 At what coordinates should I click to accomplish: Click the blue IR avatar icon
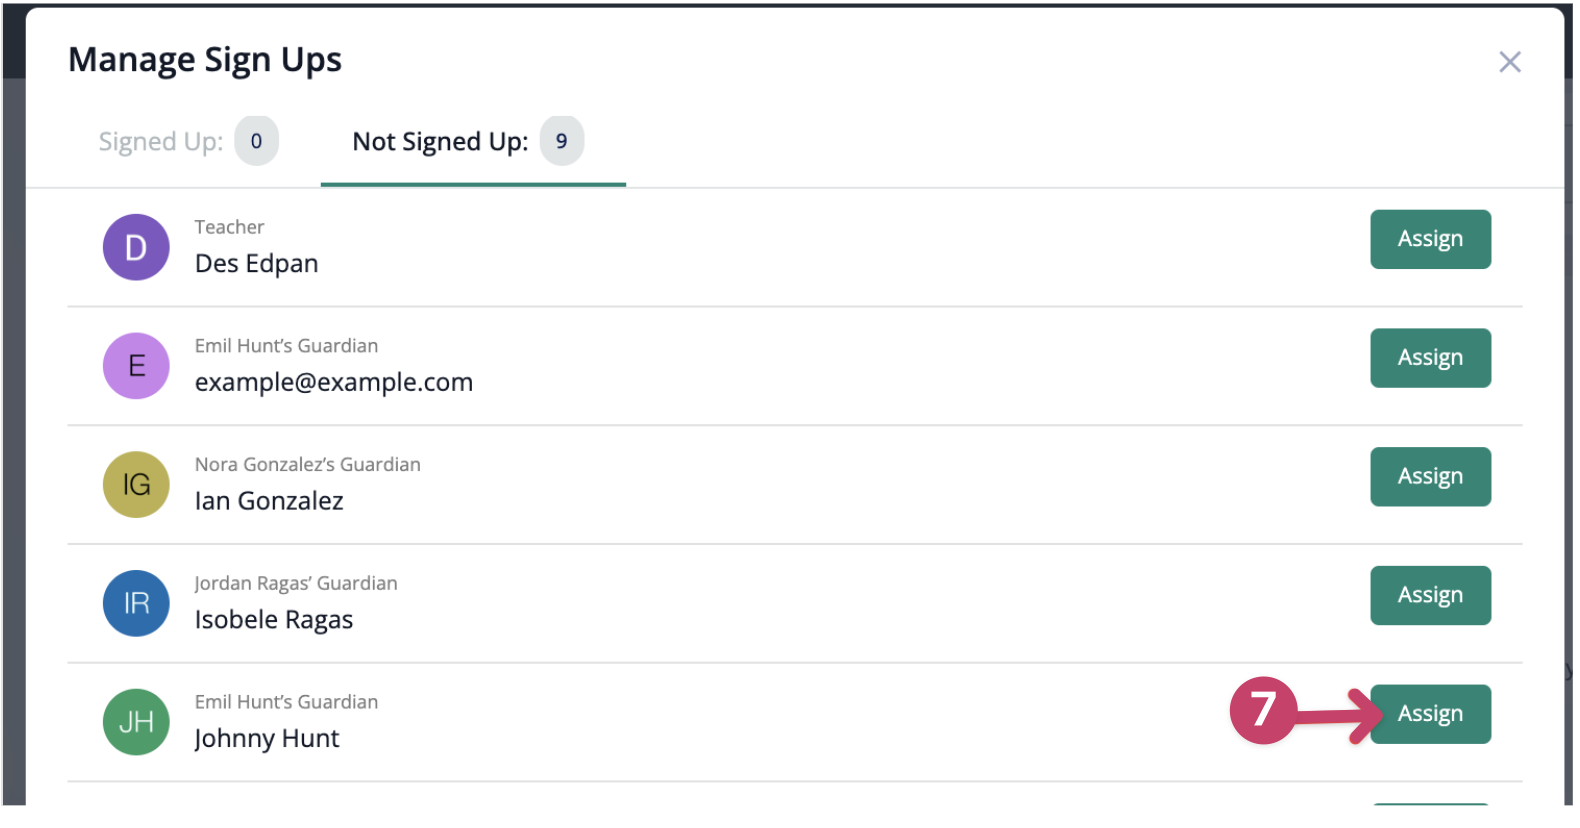coord(136,603)
